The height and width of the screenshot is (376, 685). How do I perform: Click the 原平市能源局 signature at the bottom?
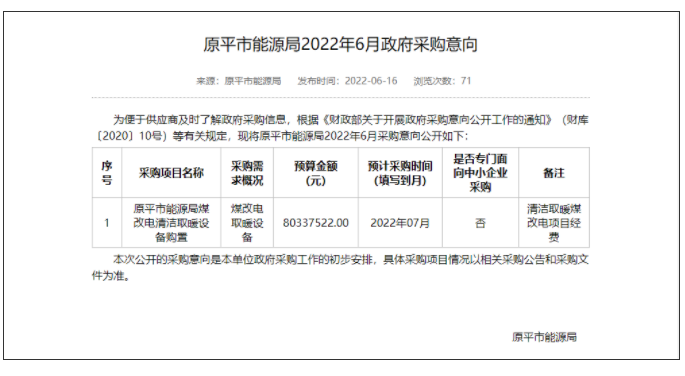544,337
